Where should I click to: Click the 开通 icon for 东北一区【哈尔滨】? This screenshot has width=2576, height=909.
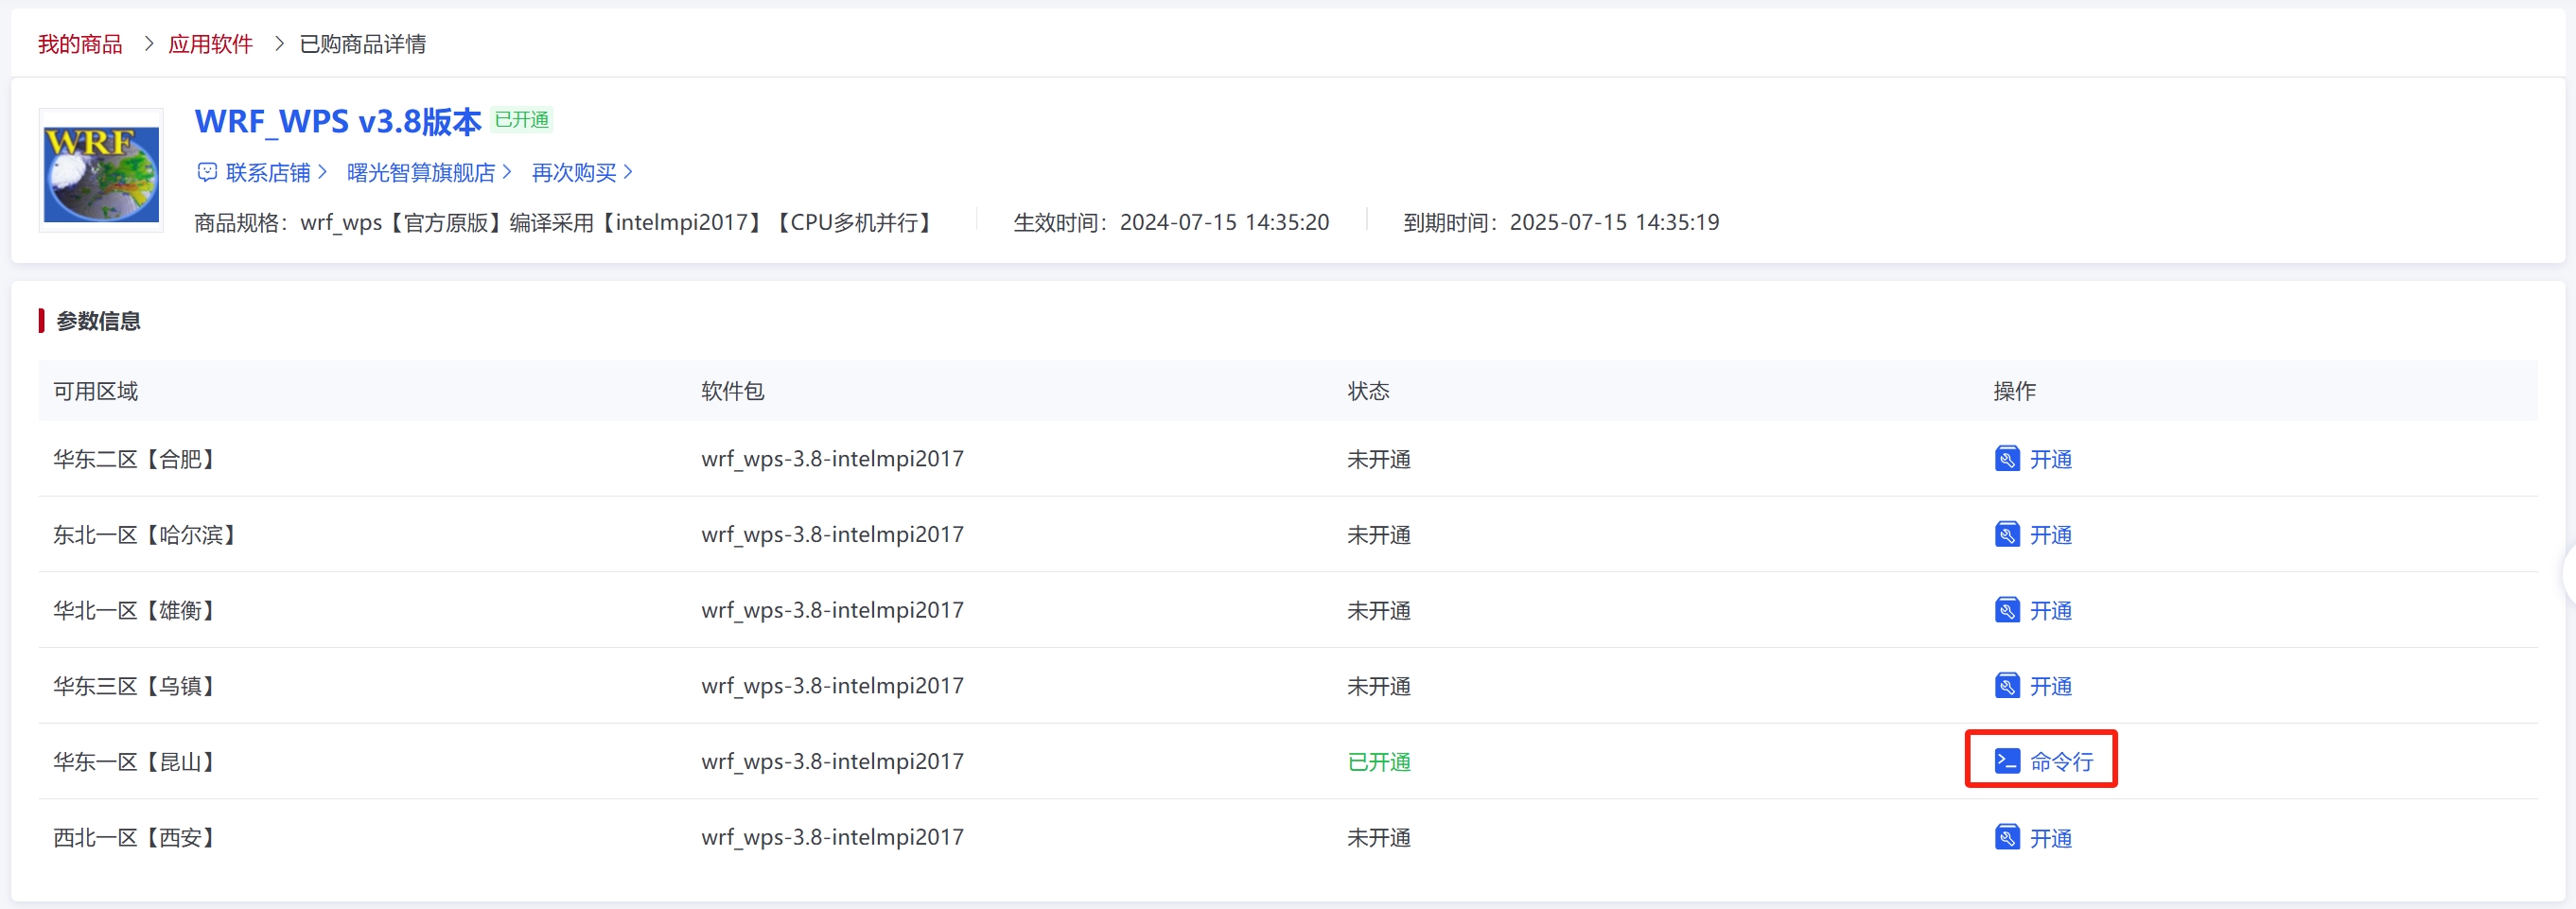pyautogui.click(x=2006, y=535)
